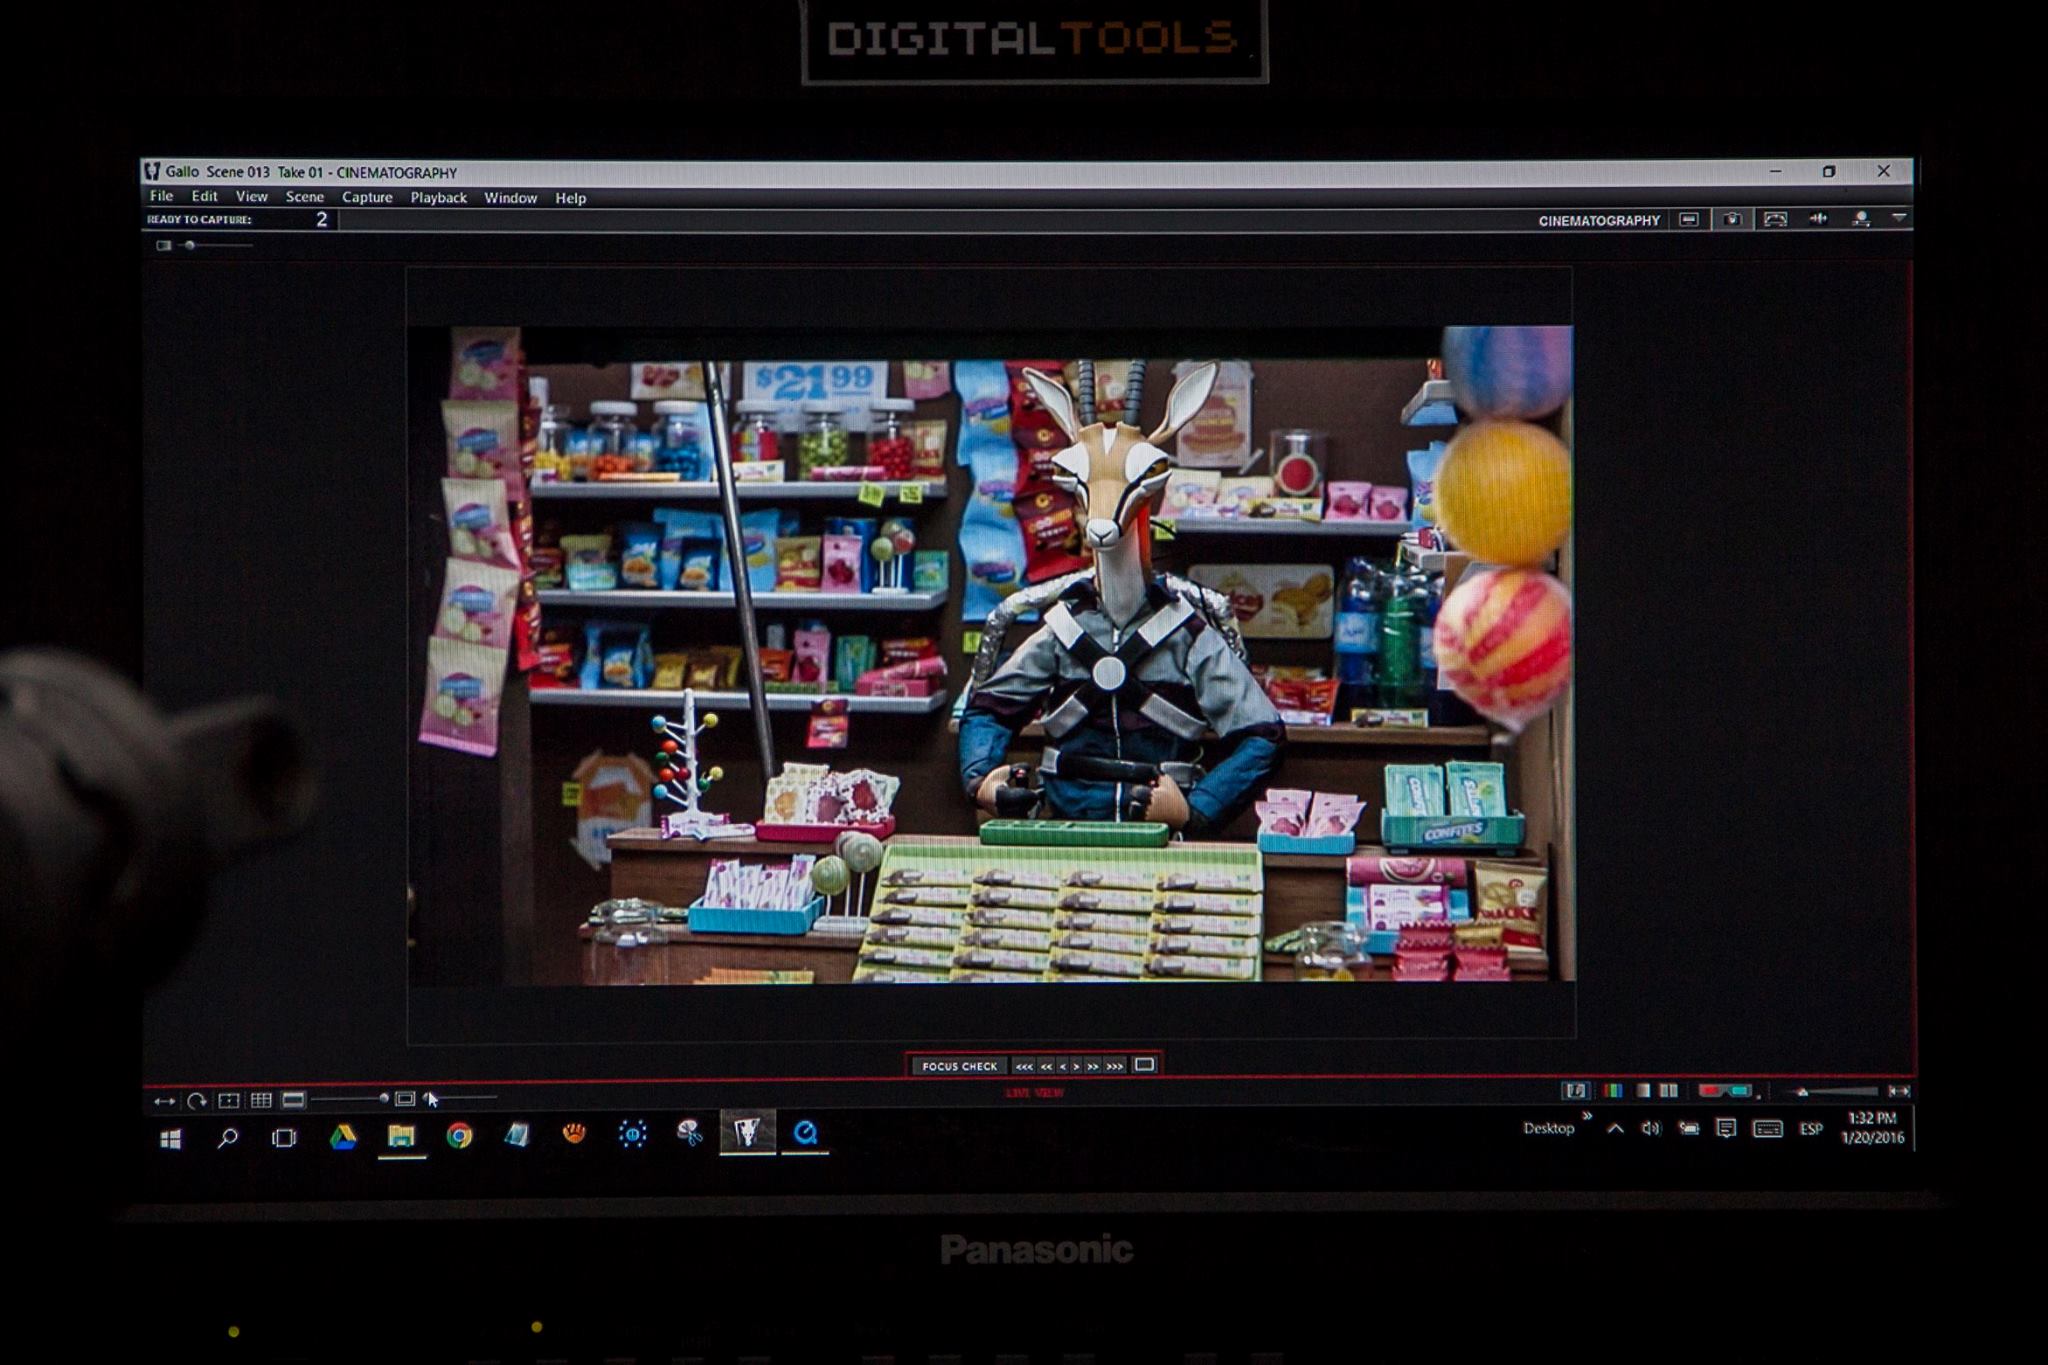Enable the 3D anaglyph glasses view
2048x1365 pixels.
coord(1725,1090)
